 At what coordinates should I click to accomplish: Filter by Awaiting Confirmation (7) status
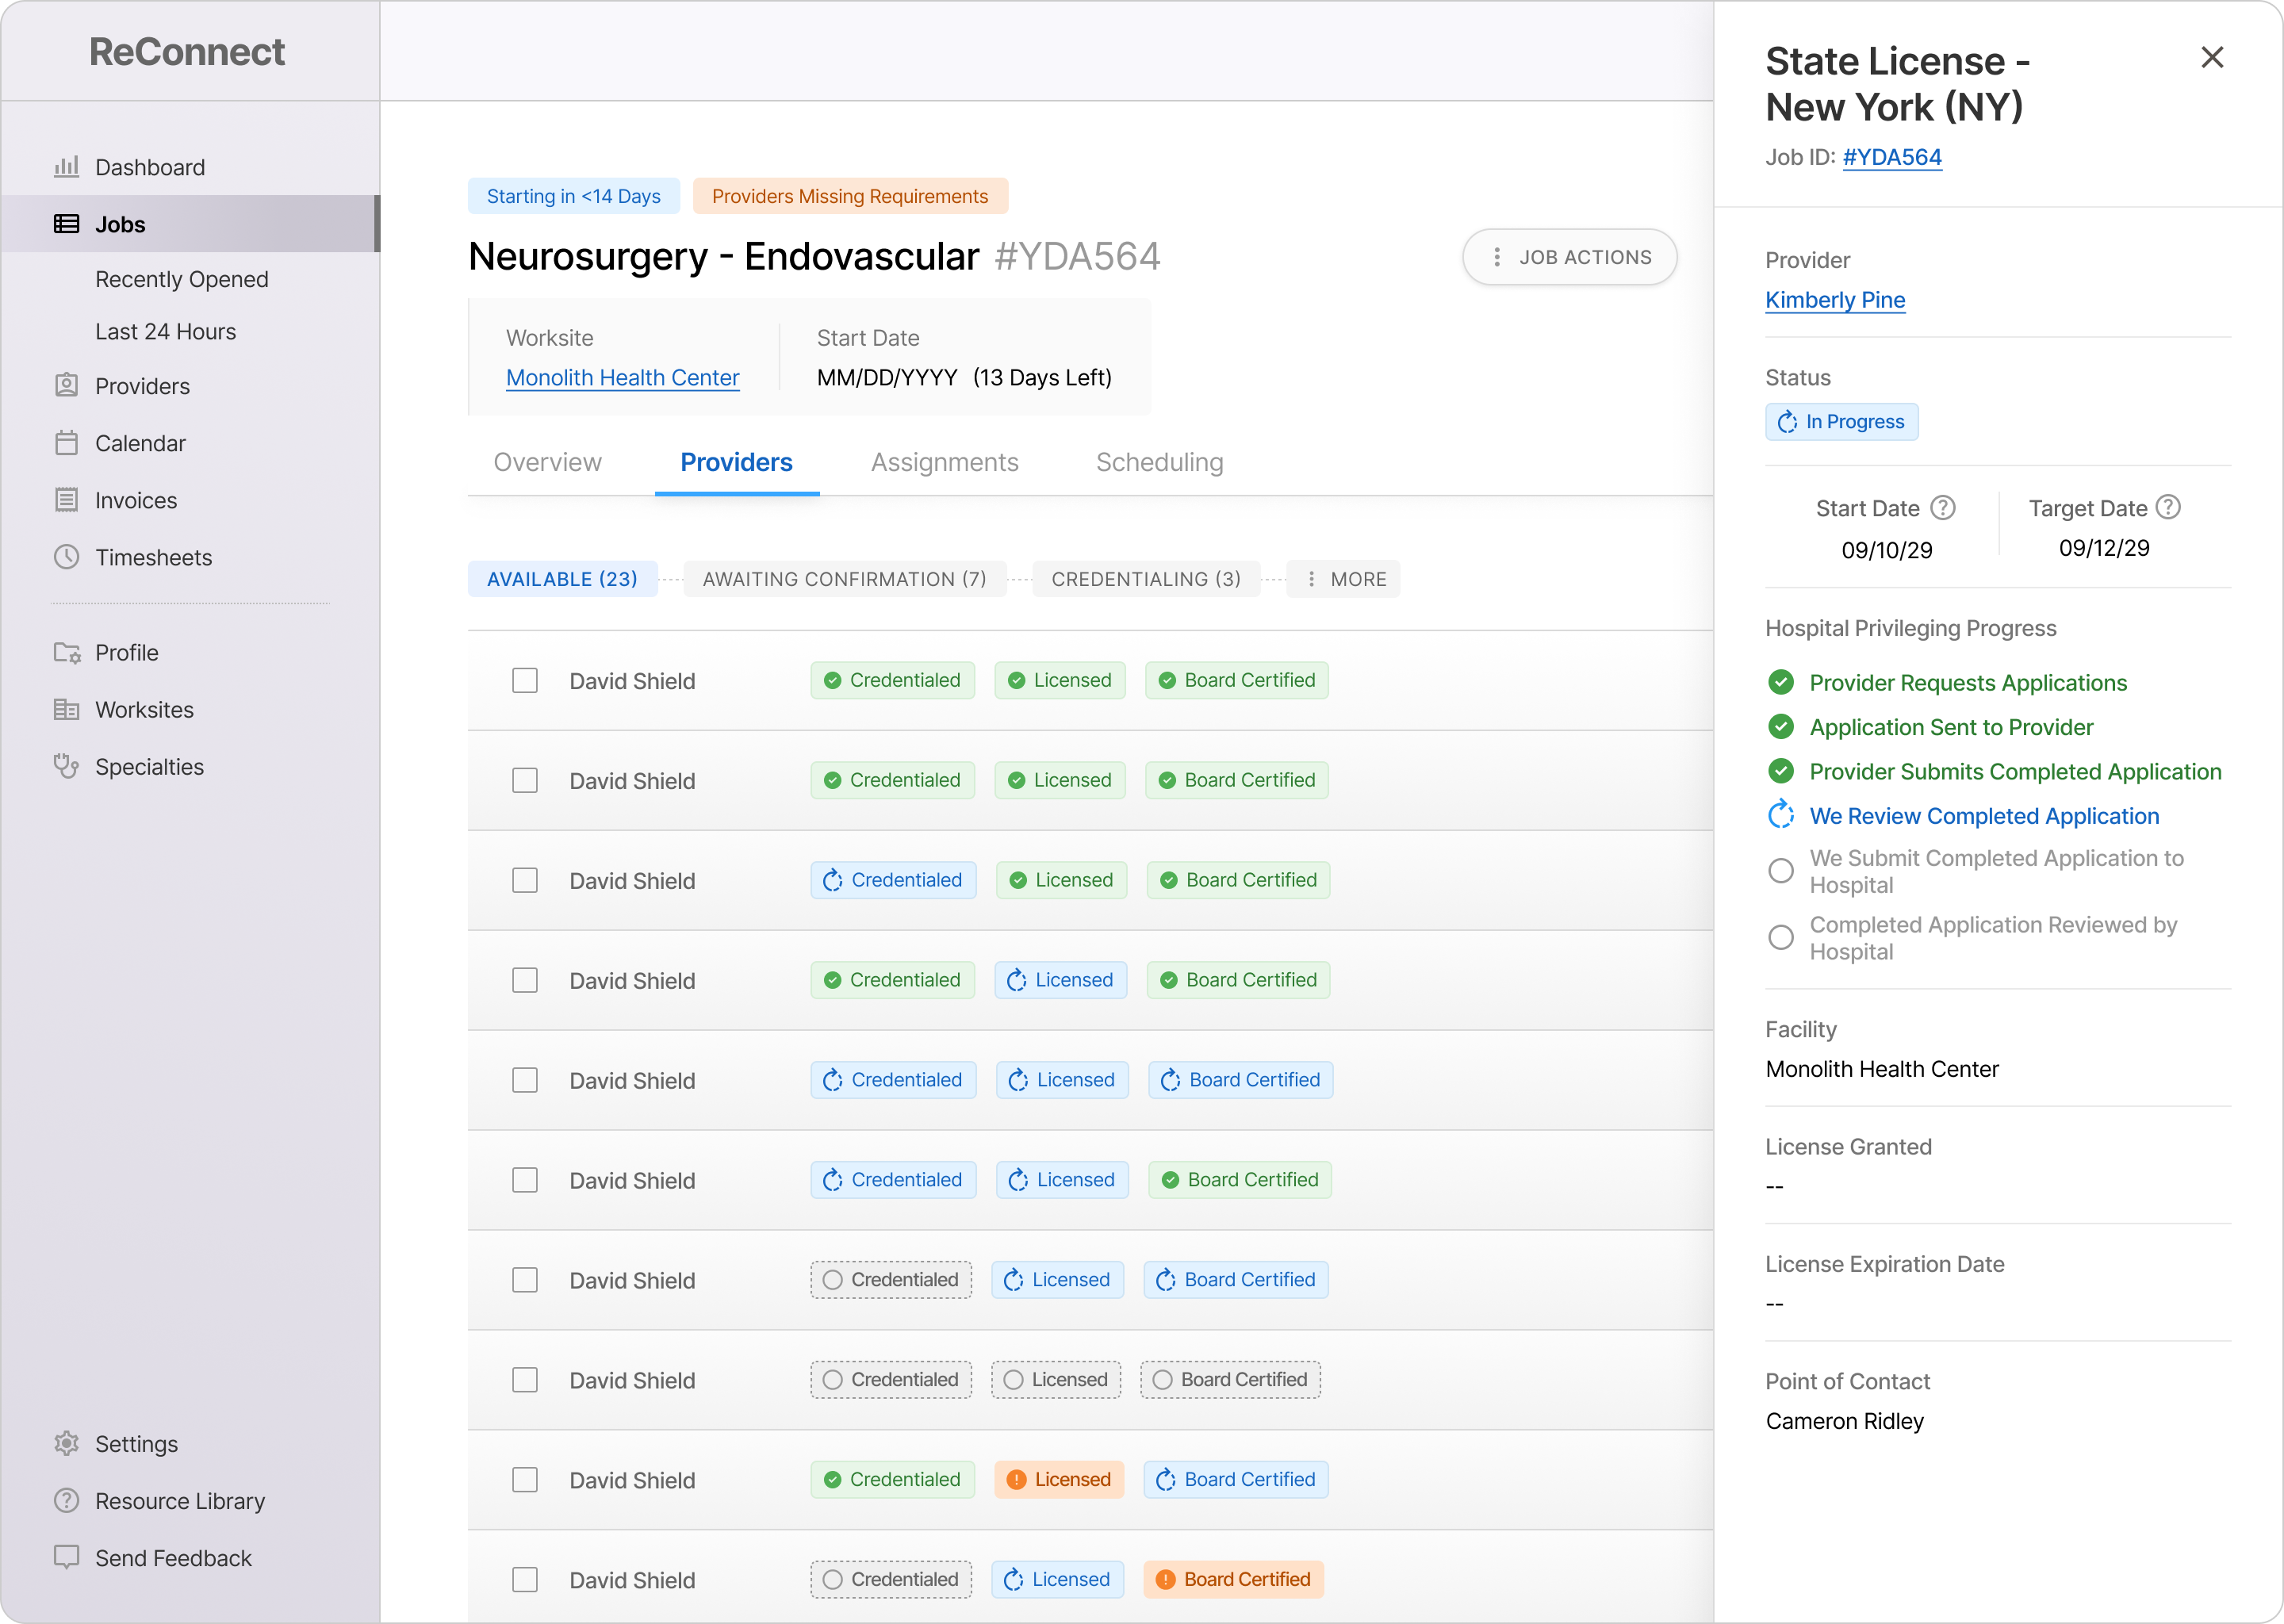tap(844, 579)
